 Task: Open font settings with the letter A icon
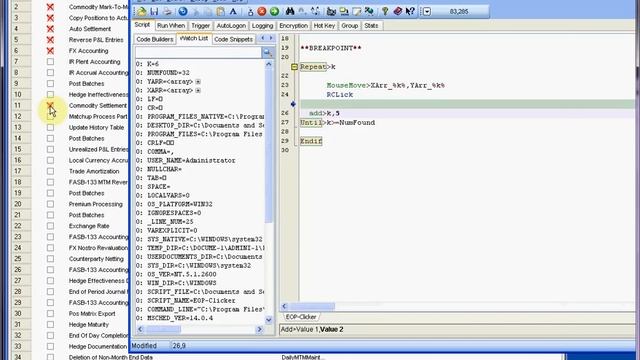pos(233,11)
